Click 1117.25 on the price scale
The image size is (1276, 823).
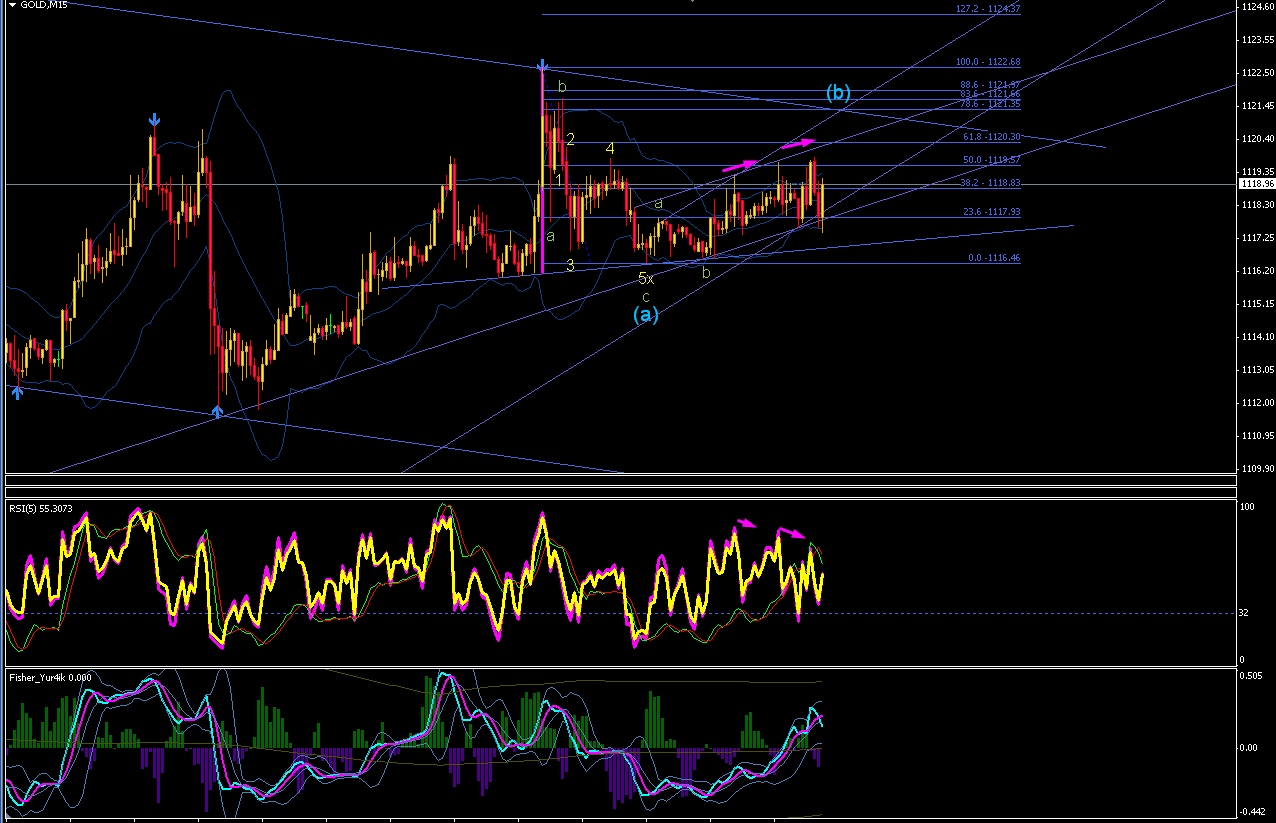coord(1256,238)
